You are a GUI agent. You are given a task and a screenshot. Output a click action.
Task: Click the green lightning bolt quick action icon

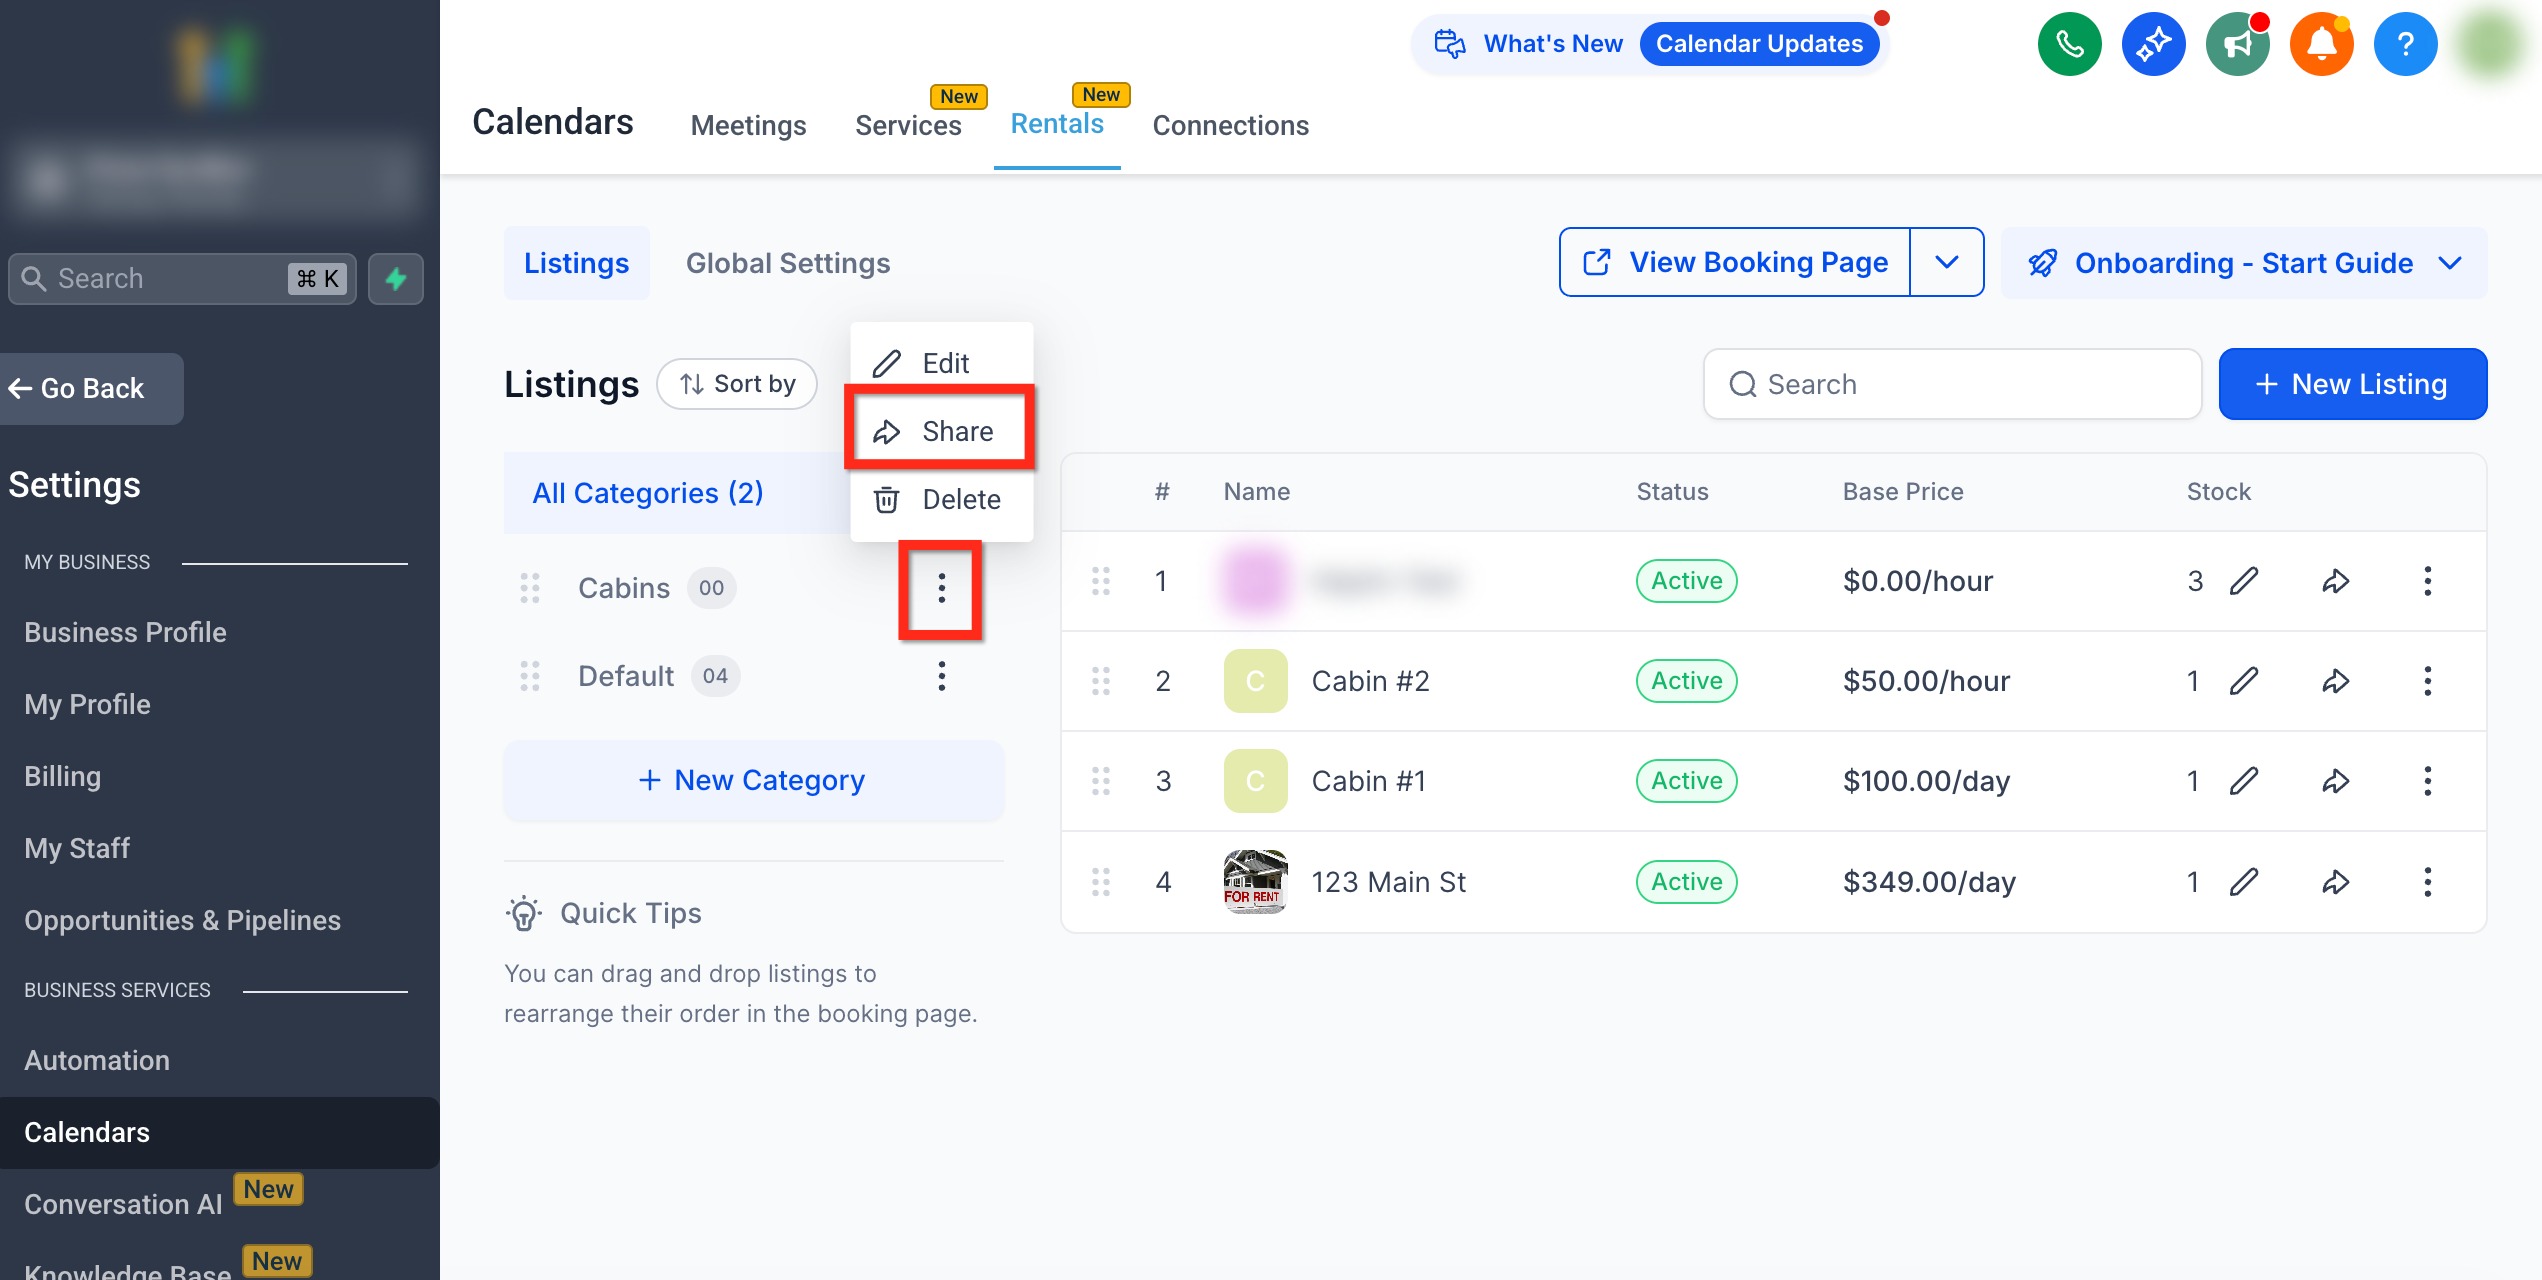396,278
